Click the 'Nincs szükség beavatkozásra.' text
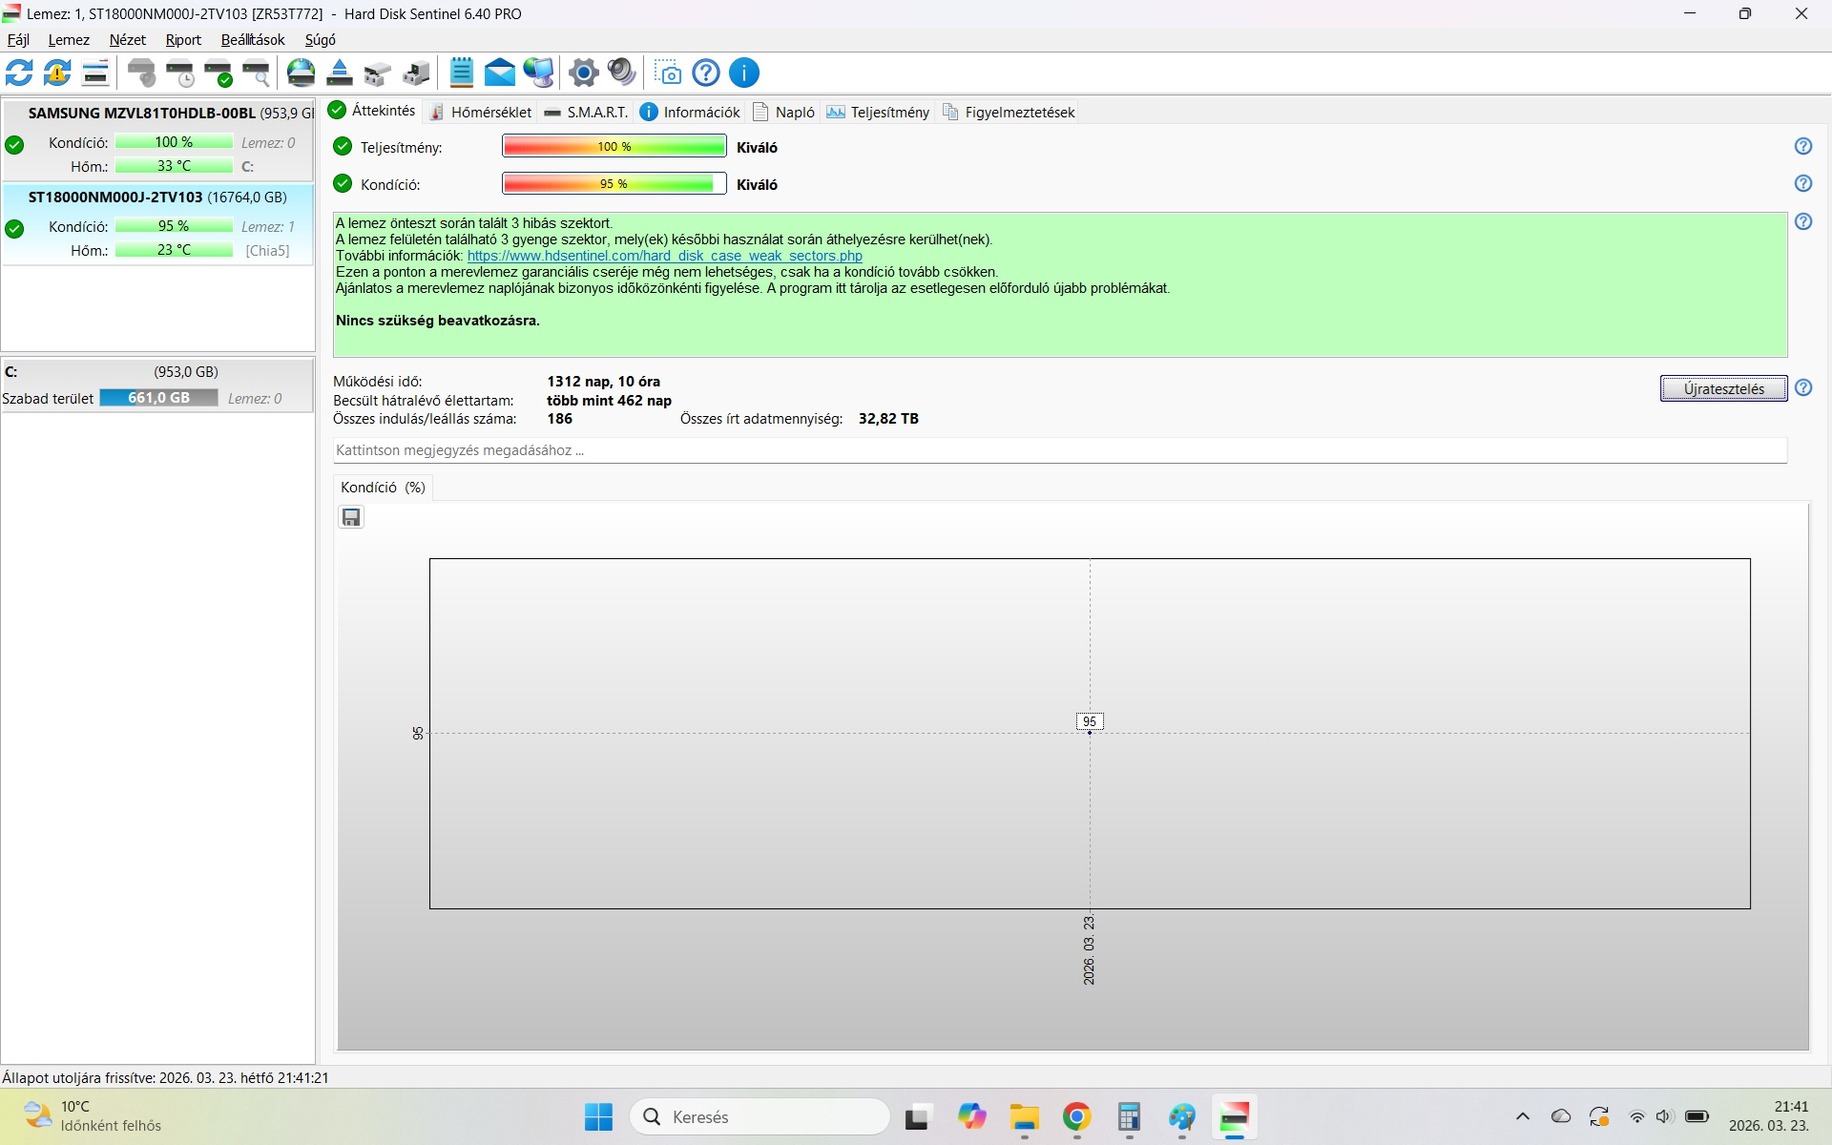Viewport: 1832px width, 1145px height. point(438,321)
